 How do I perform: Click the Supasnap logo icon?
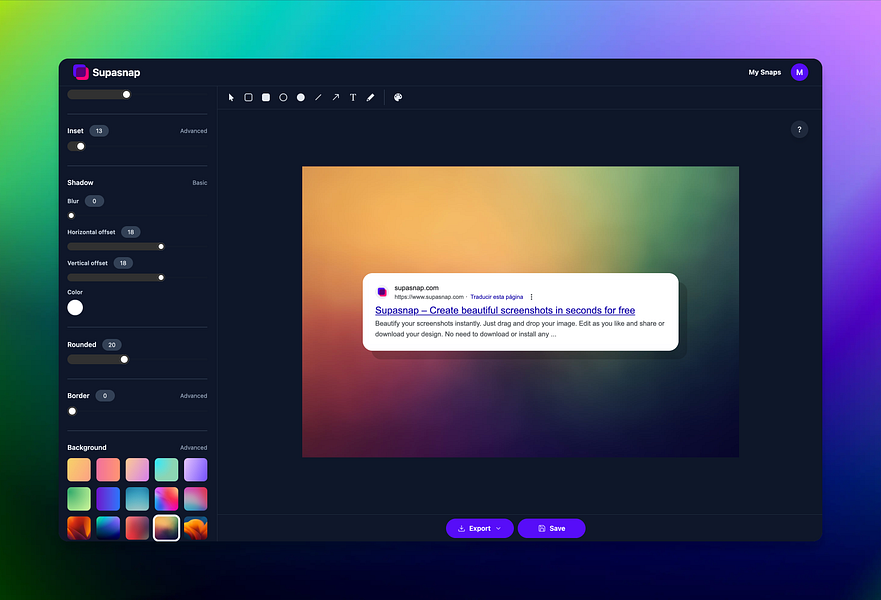(81, 72)
